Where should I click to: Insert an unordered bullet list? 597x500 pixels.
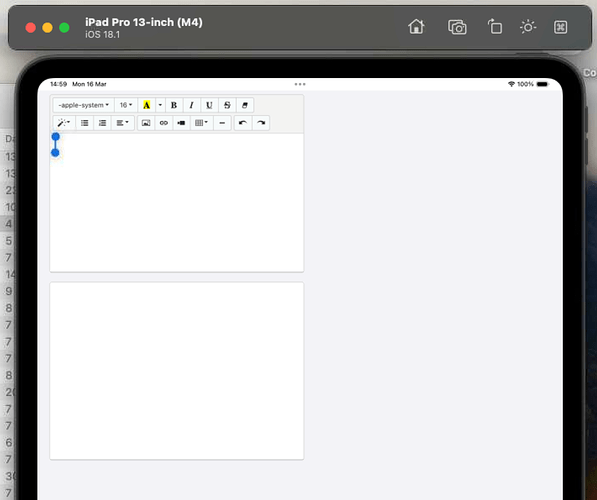coord(85,123)
